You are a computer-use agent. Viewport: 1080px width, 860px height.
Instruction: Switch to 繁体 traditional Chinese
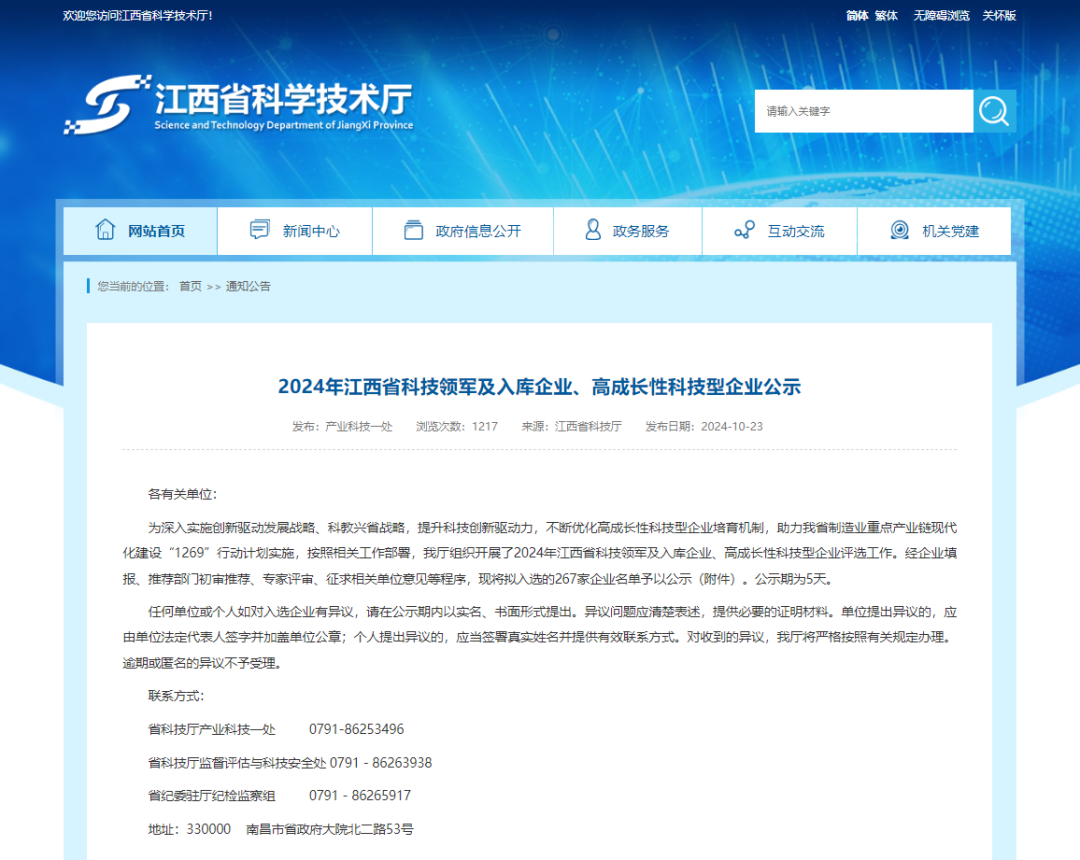click(x=886, y=16)
